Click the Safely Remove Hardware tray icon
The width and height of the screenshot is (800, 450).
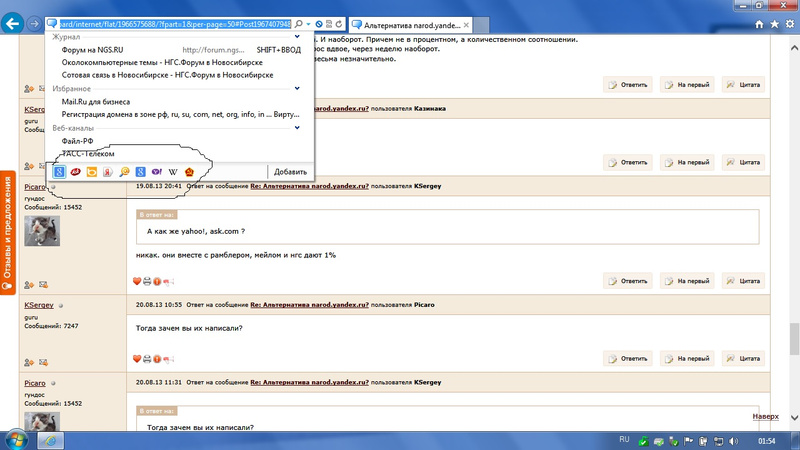click(x=673, y=441)
